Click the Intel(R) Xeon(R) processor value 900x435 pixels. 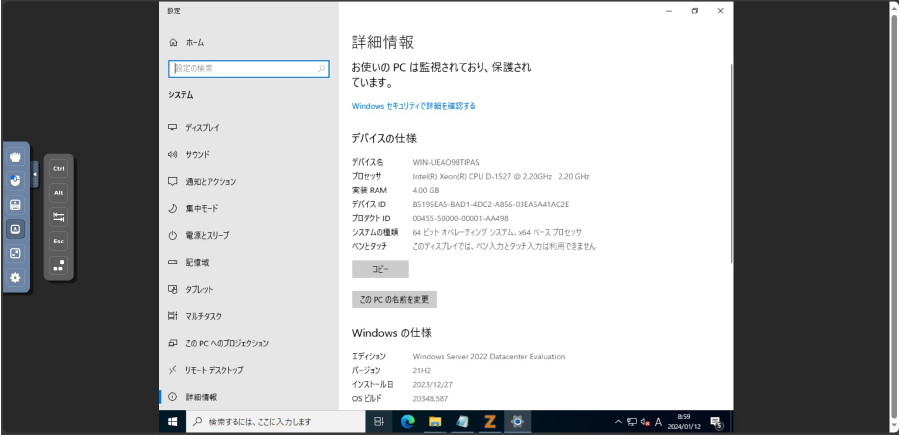[501, 177]
